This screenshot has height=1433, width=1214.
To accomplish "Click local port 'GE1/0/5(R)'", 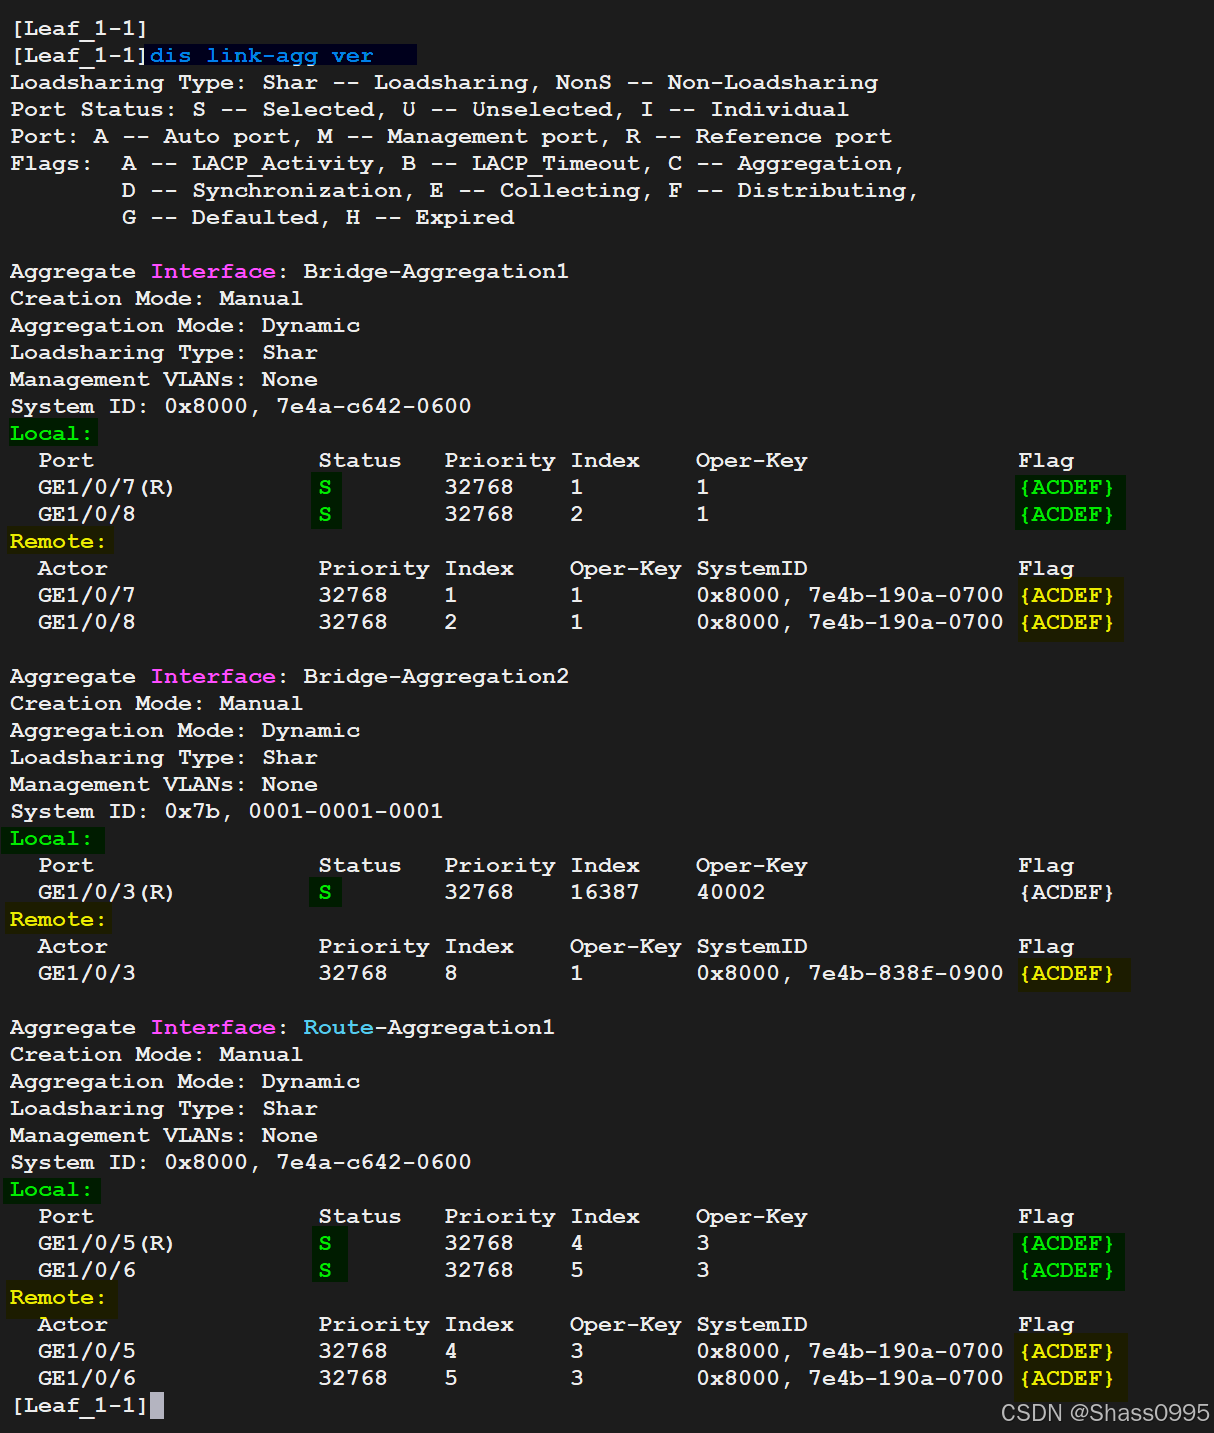I will coord(106,1244).
